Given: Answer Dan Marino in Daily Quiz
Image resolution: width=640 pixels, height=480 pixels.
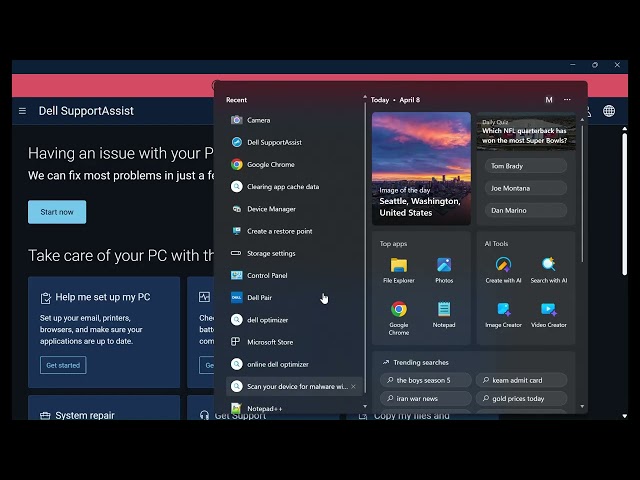Looking at the screenshot, I should tap(526, 211).
